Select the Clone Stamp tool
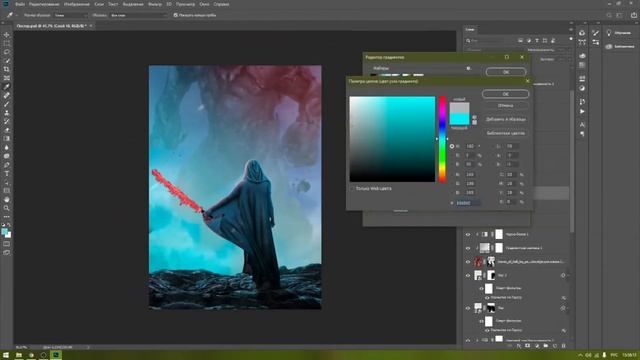This screenshot has width=640, height=360. pos(7,113)
